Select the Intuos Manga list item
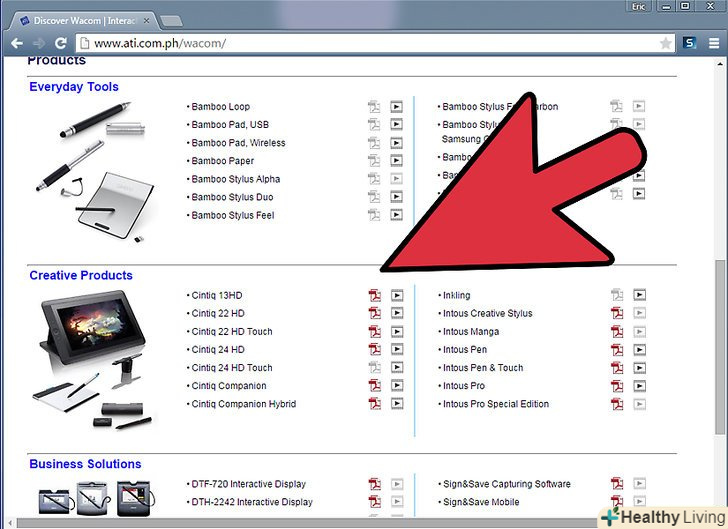728x529 pixels. click(471, 332)
